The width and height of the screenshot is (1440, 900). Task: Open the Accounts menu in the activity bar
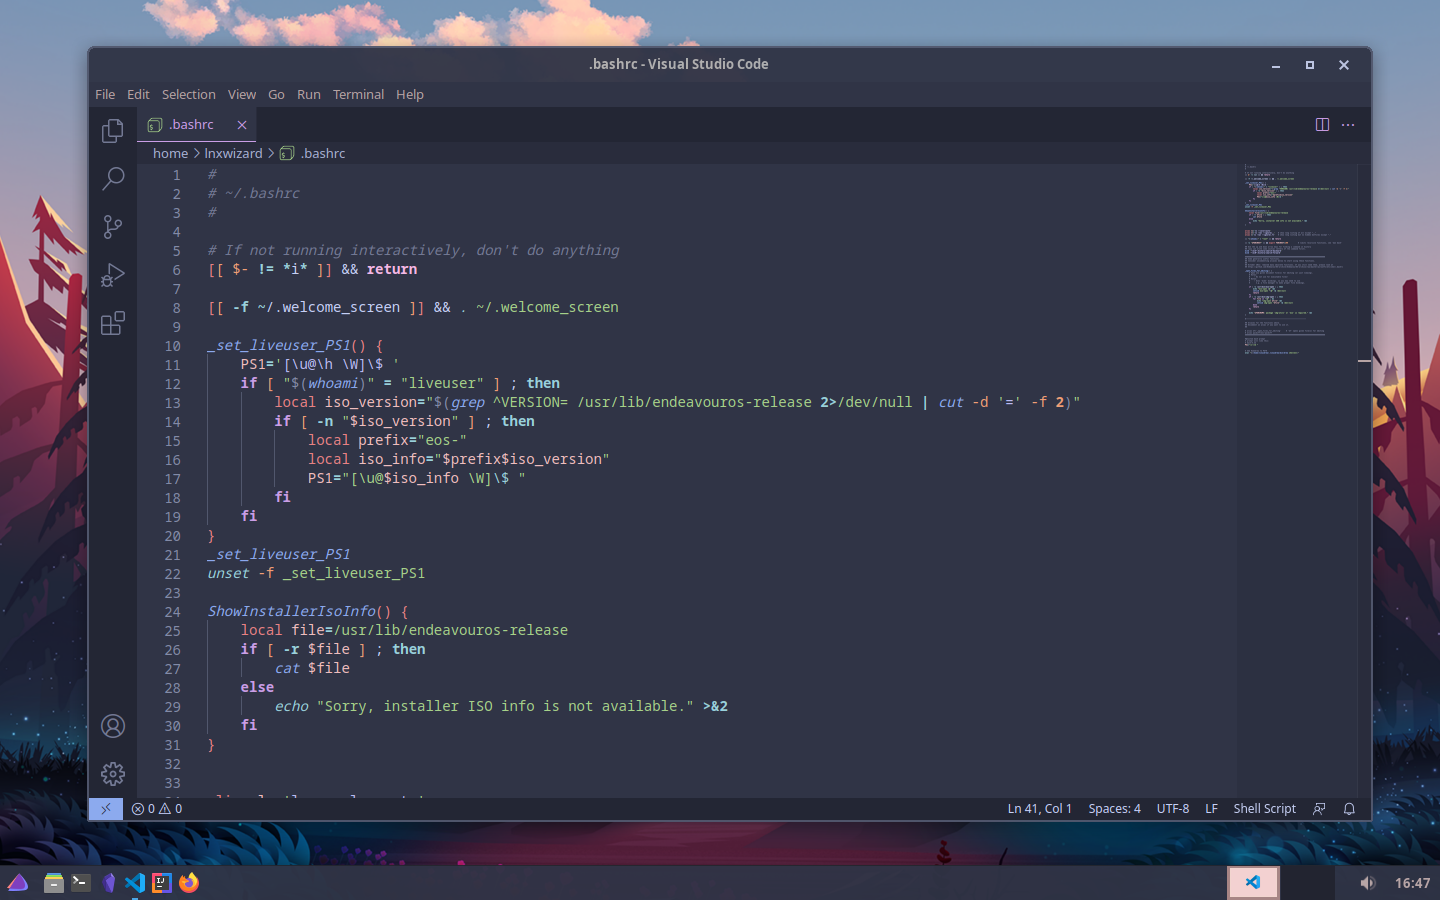(113, 726)
